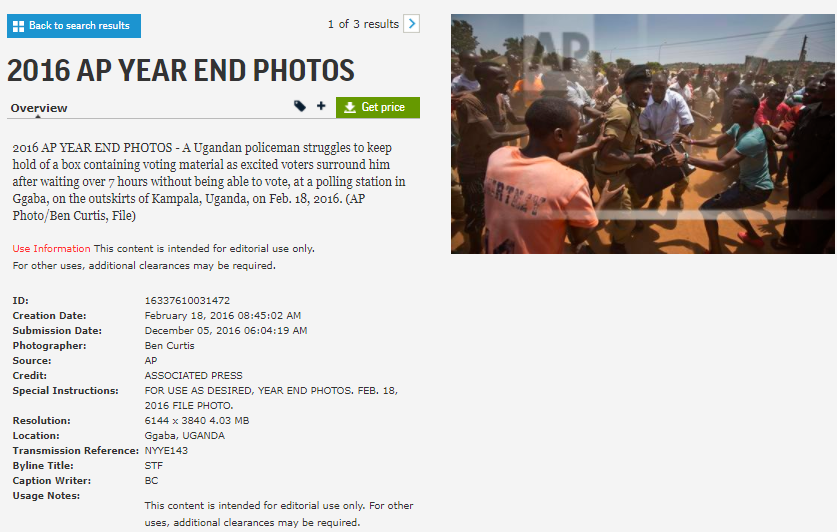Go back to search results

[x=74, y=26]
